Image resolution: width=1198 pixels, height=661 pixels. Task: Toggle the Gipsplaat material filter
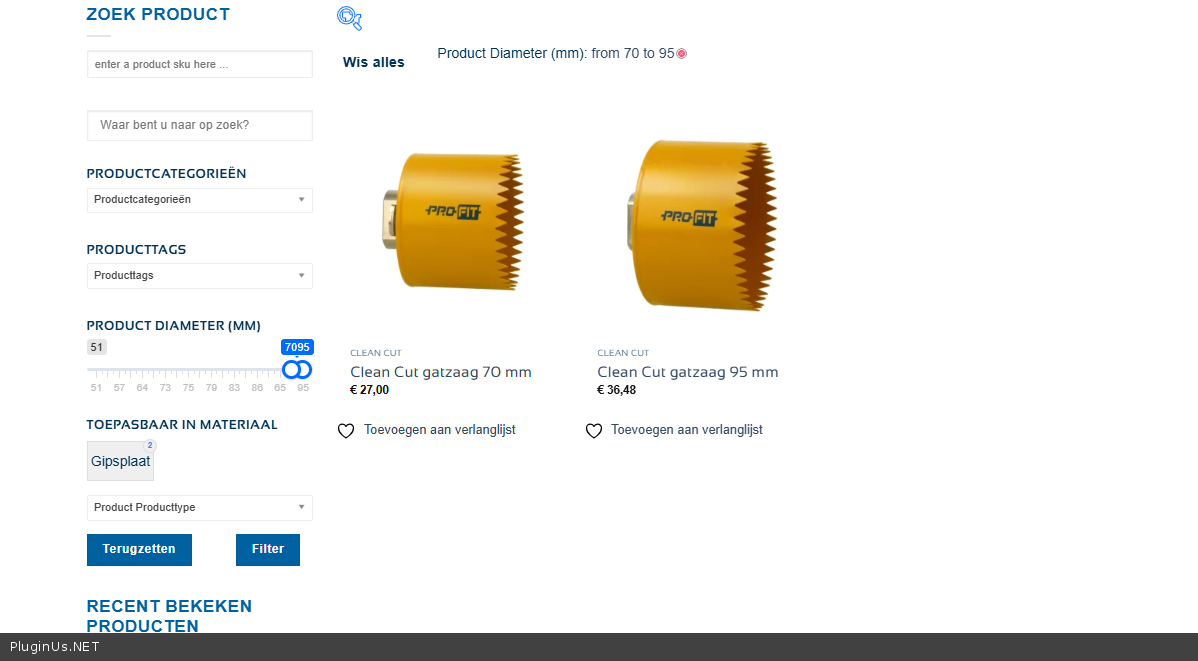point(120,461)
